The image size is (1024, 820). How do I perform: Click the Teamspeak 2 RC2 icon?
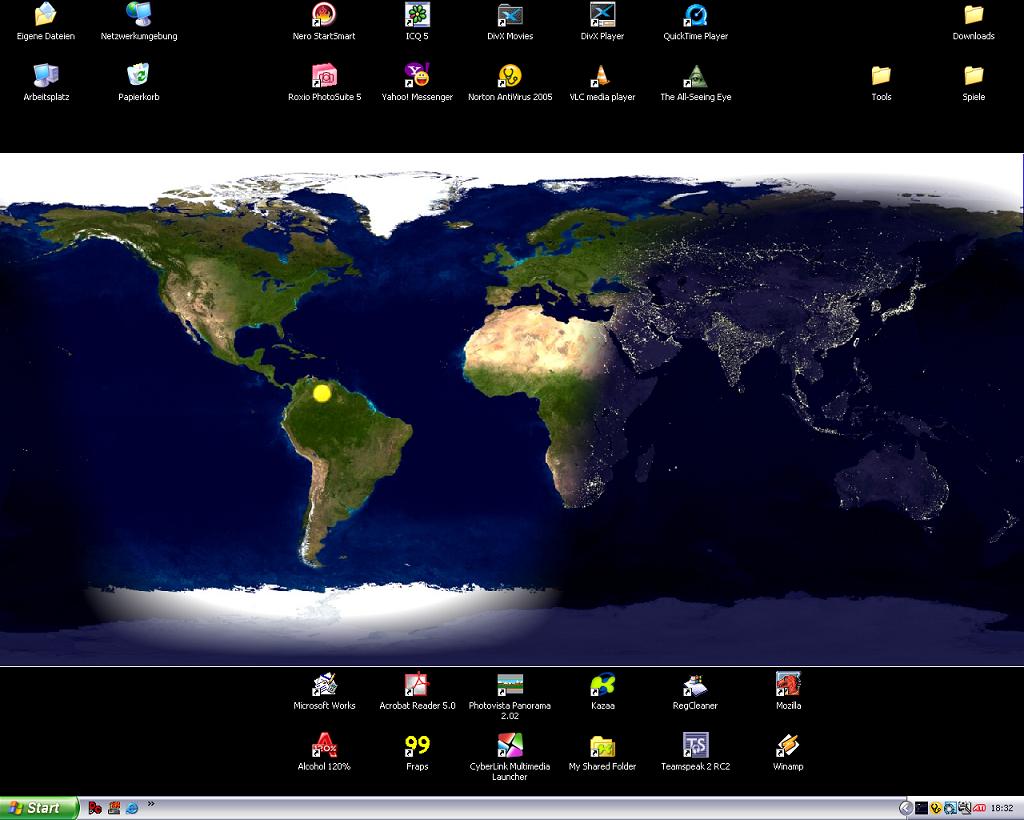coord(695,746)
